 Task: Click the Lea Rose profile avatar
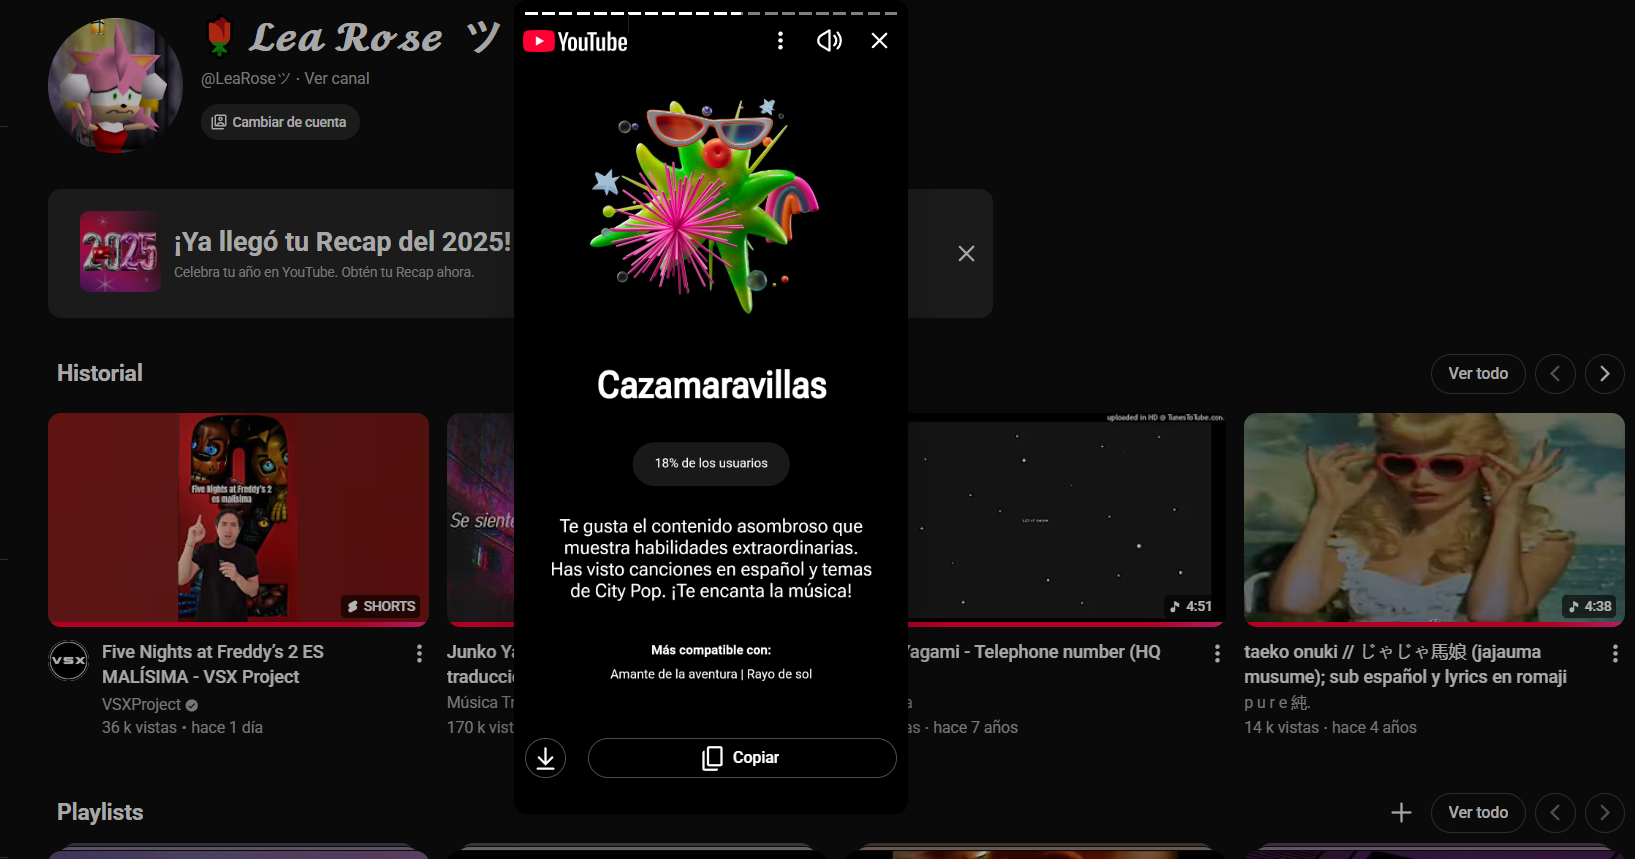(115, 86)
